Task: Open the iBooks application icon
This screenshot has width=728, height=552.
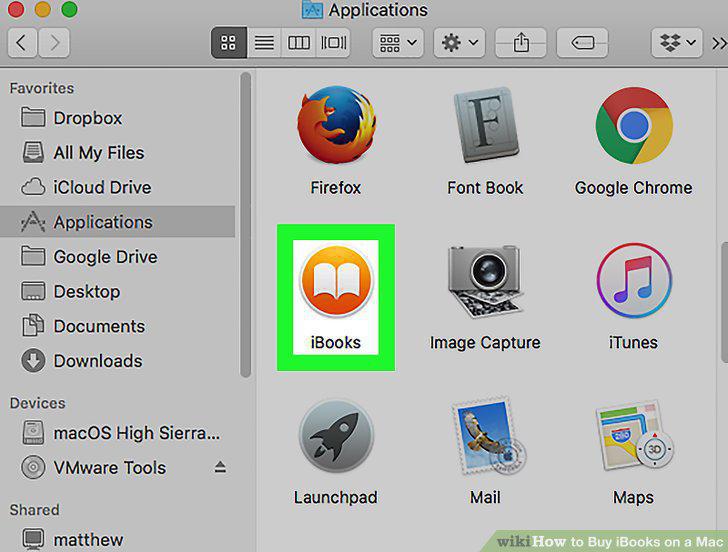Action: (336, 281)
